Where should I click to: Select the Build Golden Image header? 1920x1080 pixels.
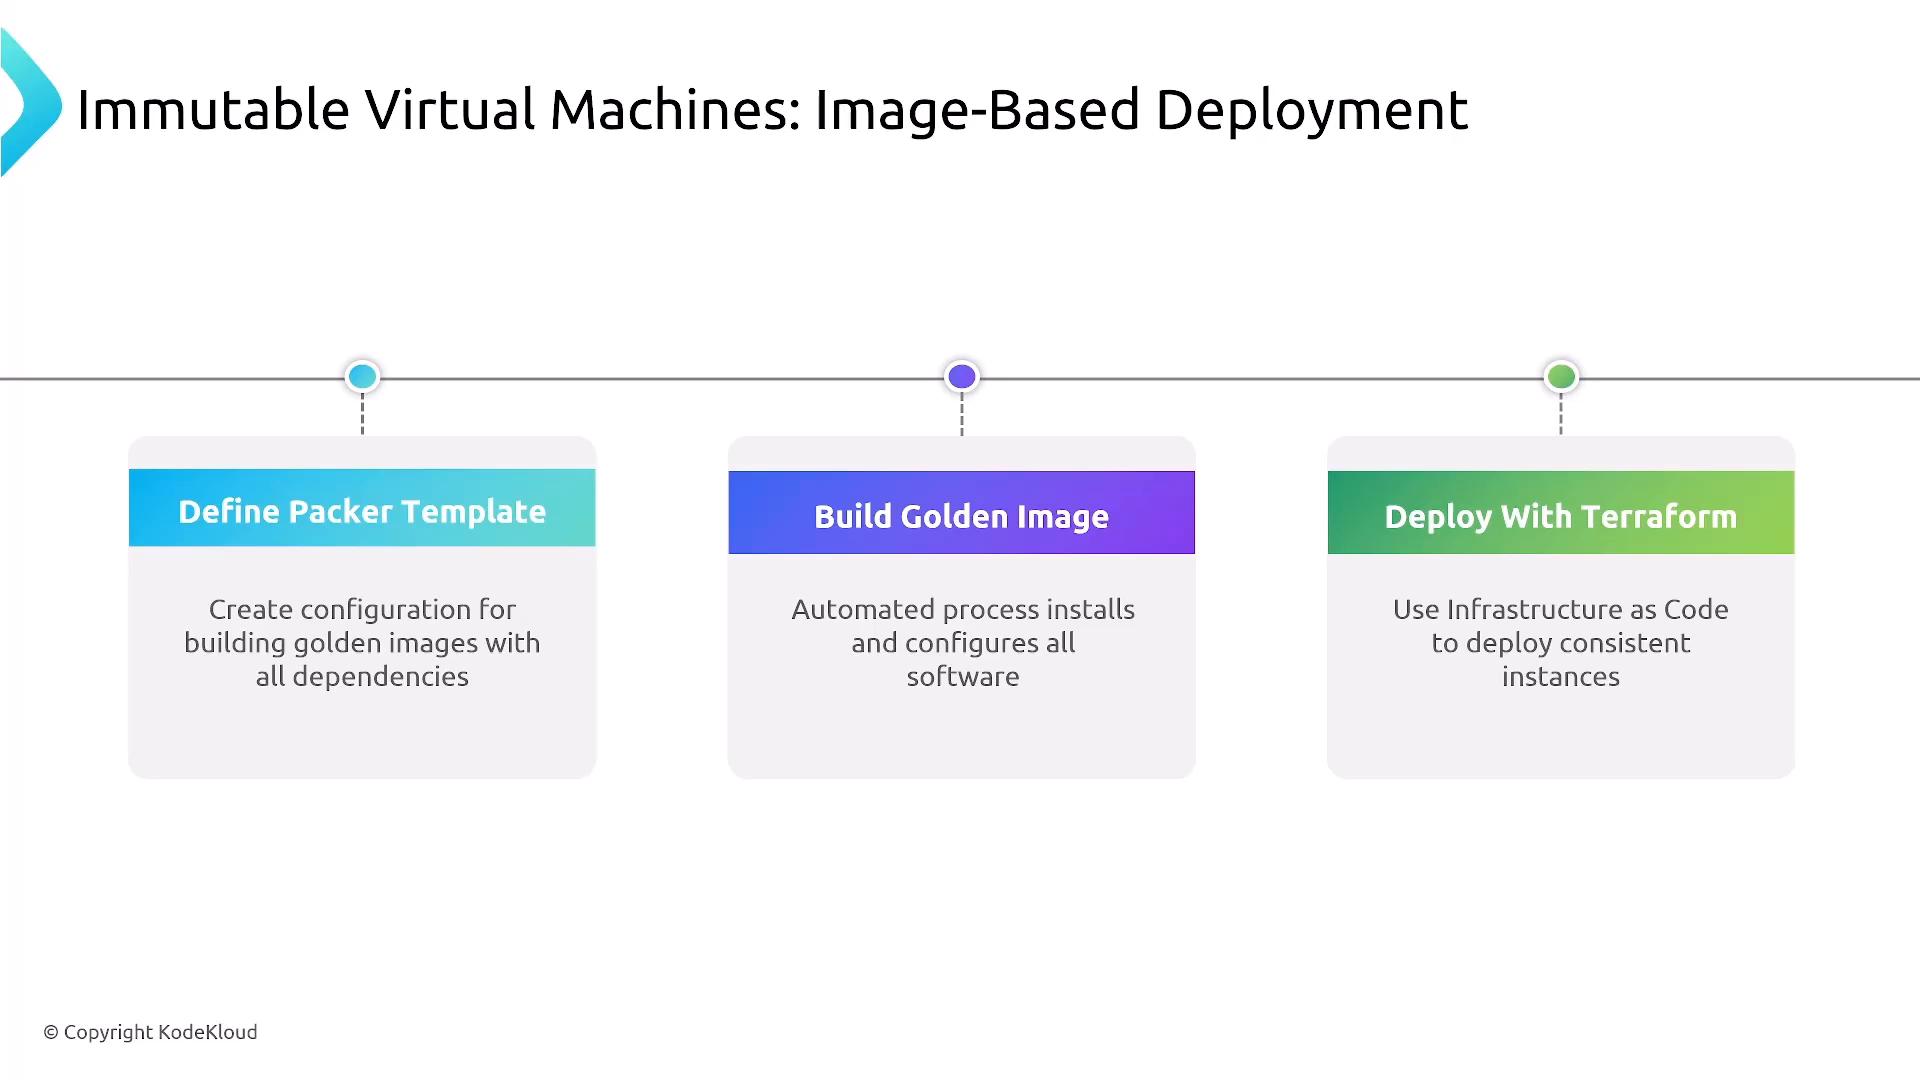click(x=962, y=513)
